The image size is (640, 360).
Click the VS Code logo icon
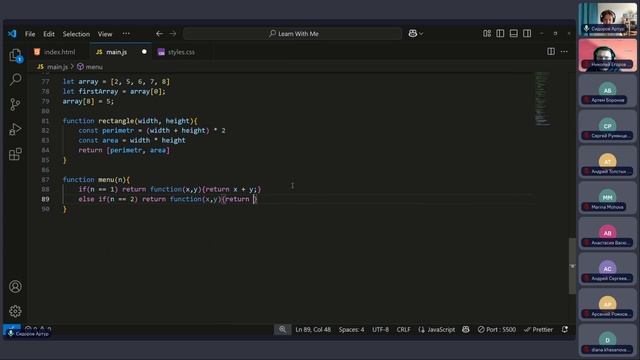[x=12, y=33]
